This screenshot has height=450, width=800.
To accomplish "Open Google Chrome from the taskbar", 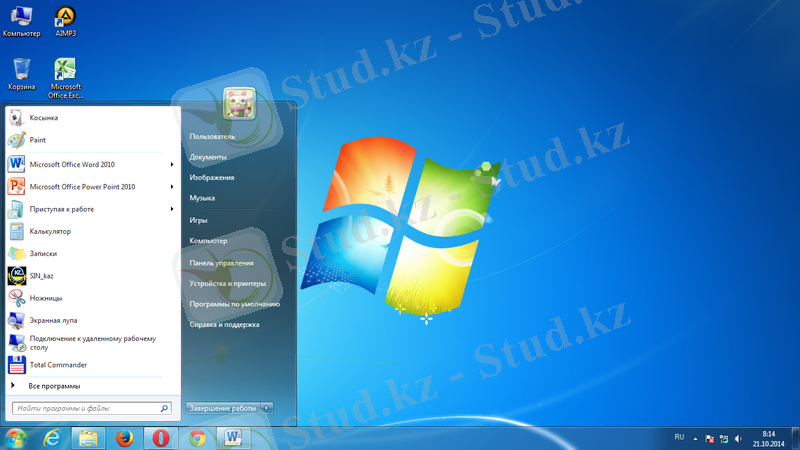I will point(198,438).
